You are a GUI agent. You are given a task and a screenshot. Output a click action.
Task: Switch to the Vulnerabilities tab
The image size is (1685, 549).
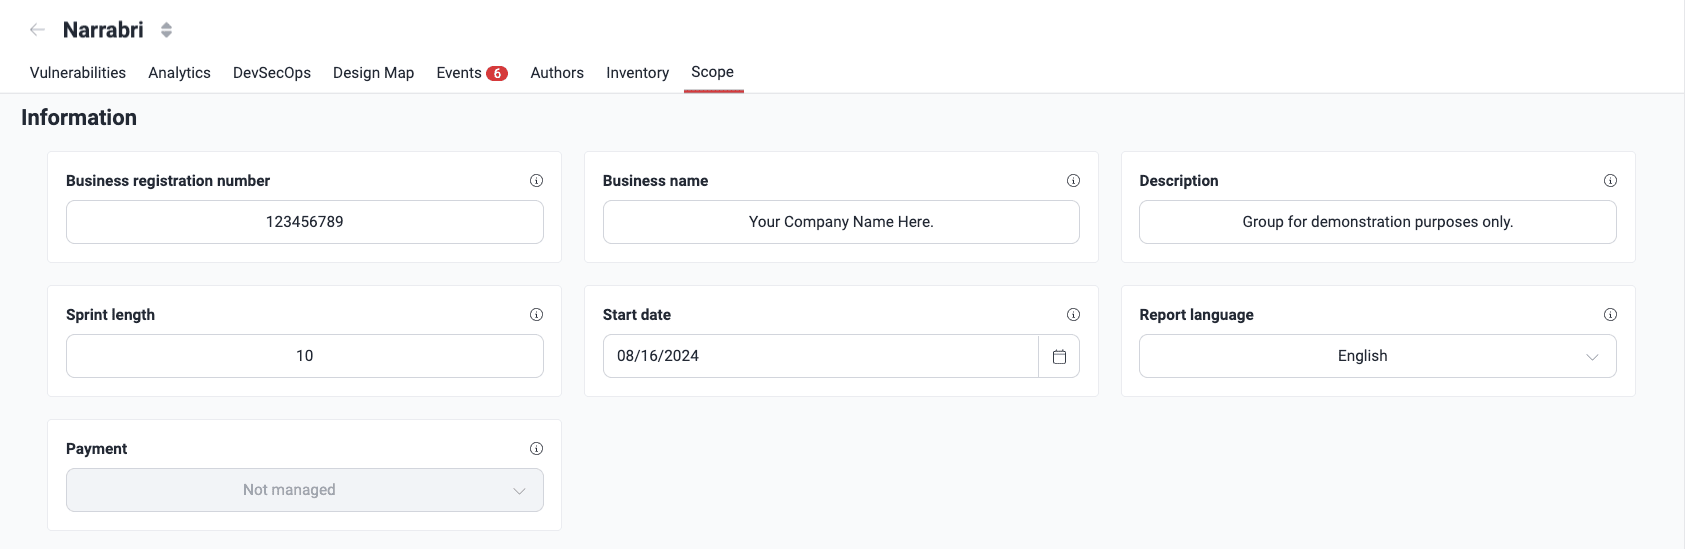[78, 73]
